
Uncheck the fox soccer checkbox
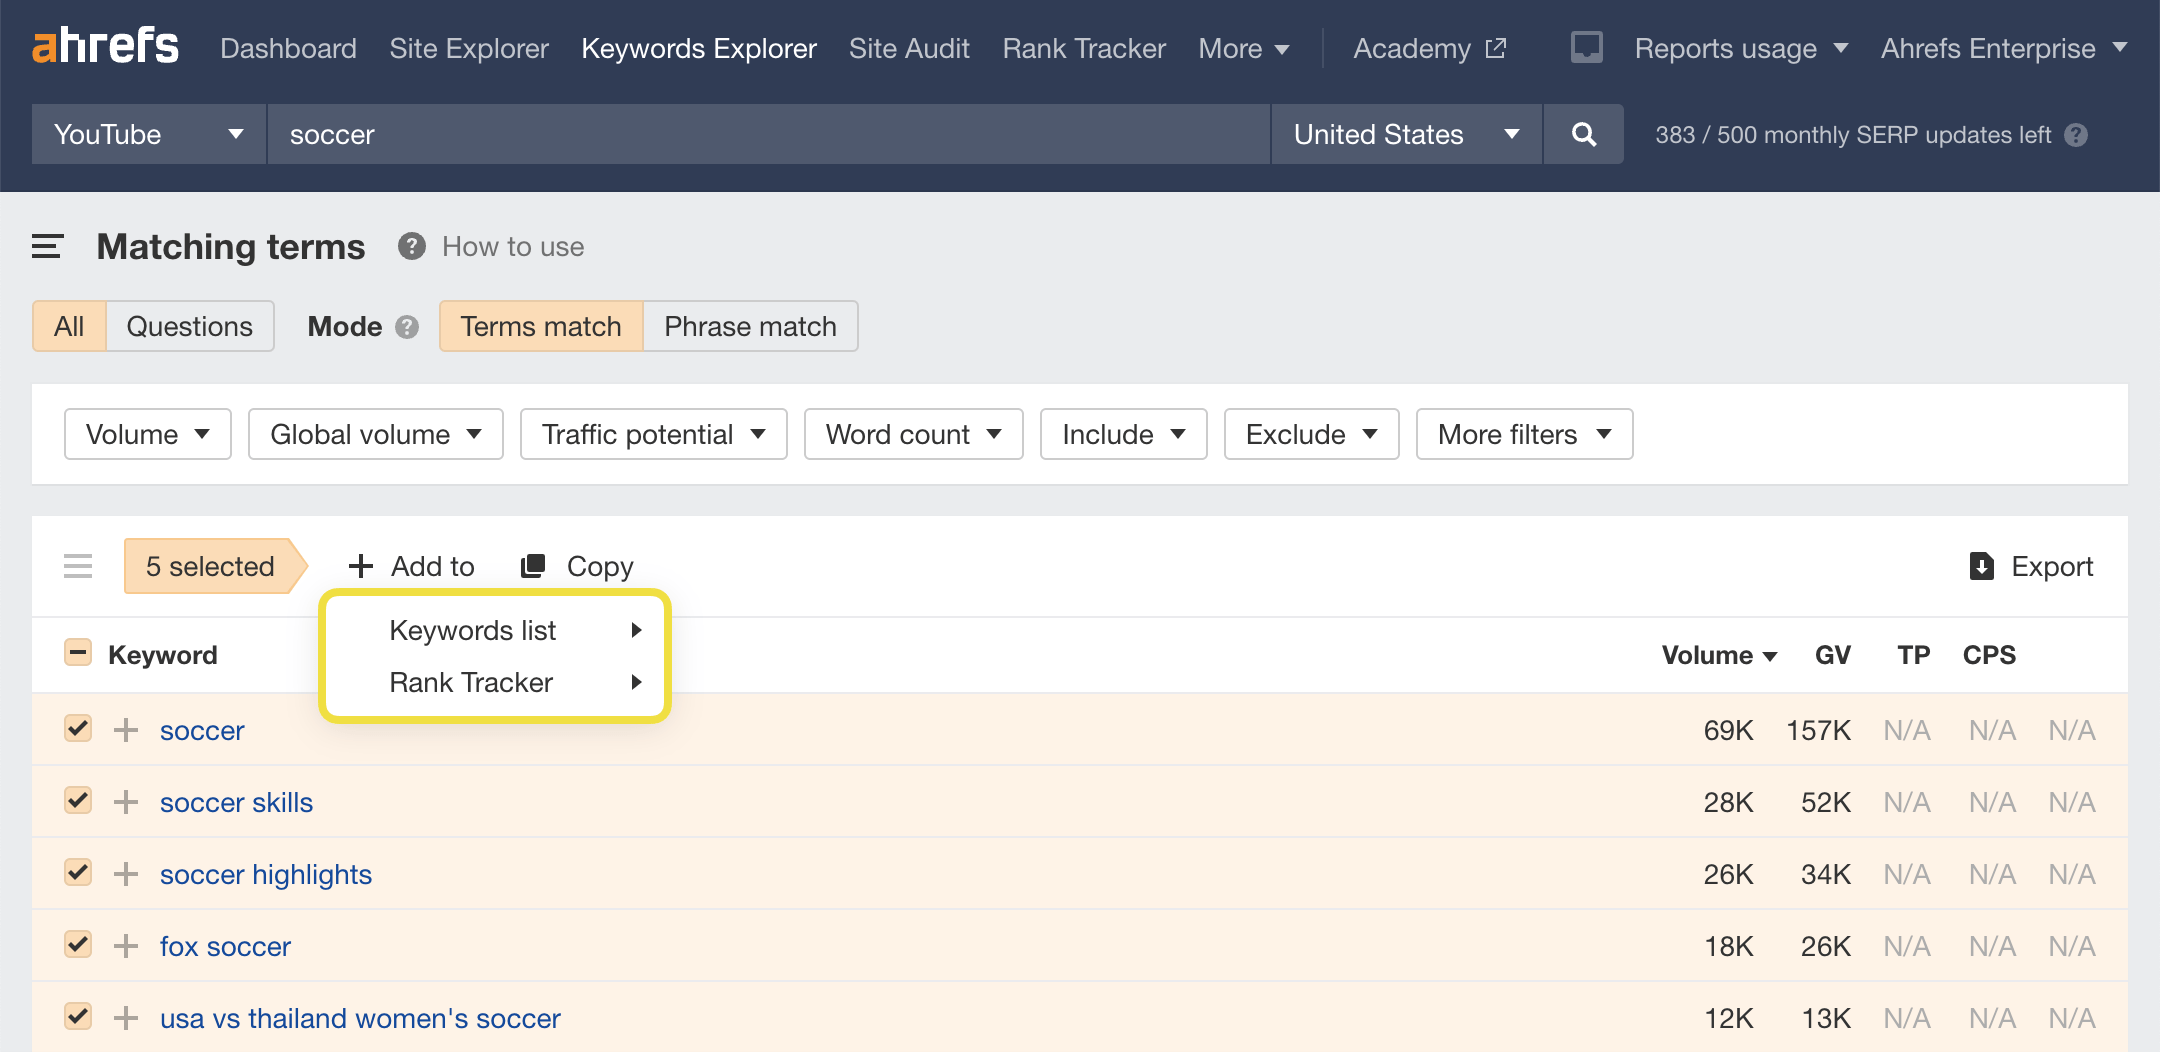coord(78,945)
